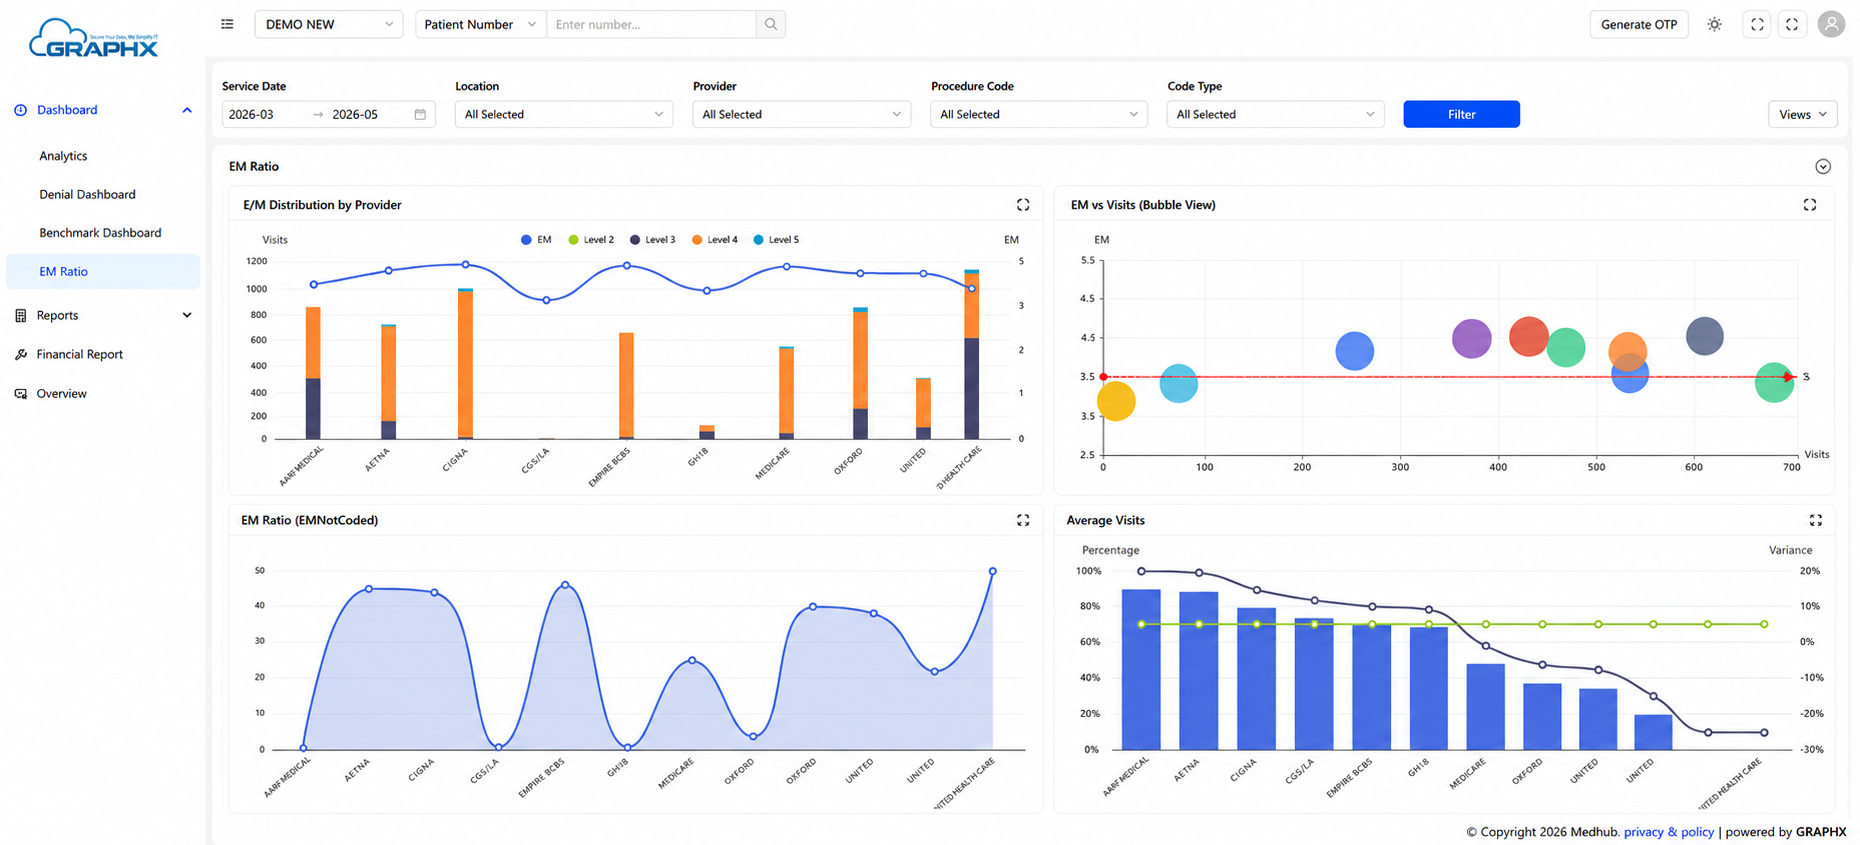Open the Code Type dropdown
Screen dimensions: 1860x845
(x=1275, y=114)
